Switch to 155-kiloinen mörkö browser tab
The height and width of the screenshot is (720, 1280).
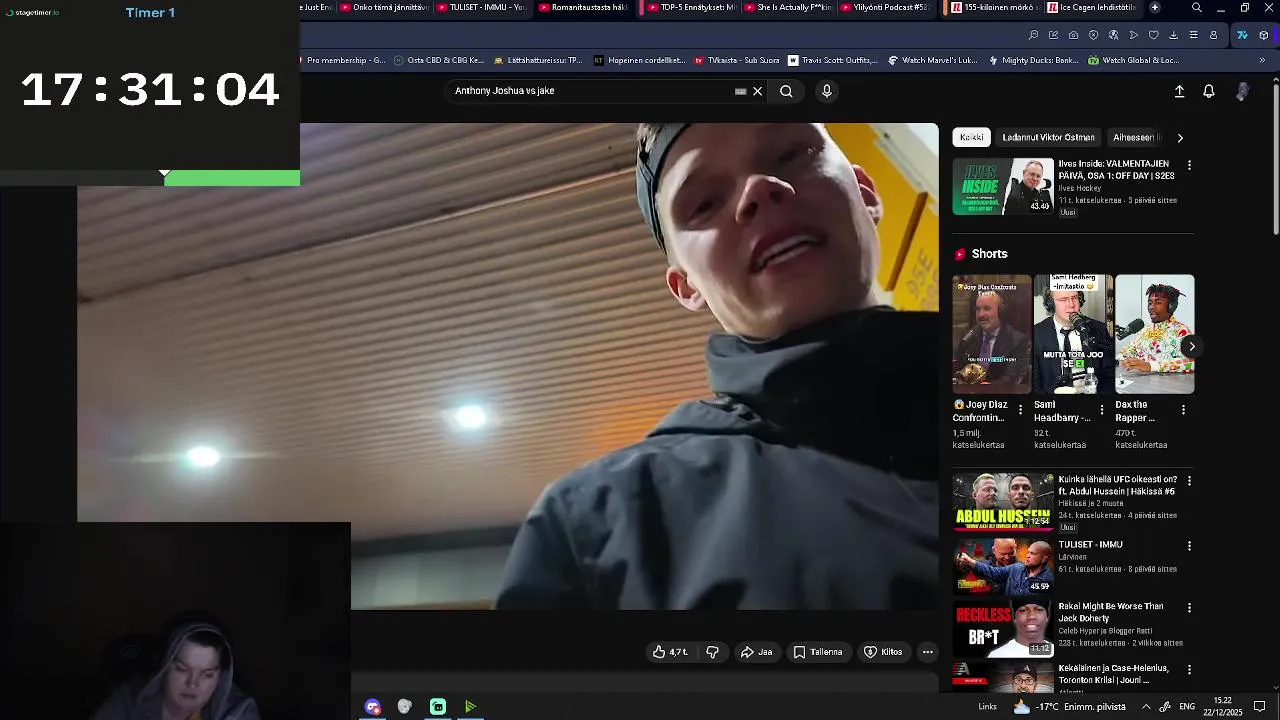point(994,7)
